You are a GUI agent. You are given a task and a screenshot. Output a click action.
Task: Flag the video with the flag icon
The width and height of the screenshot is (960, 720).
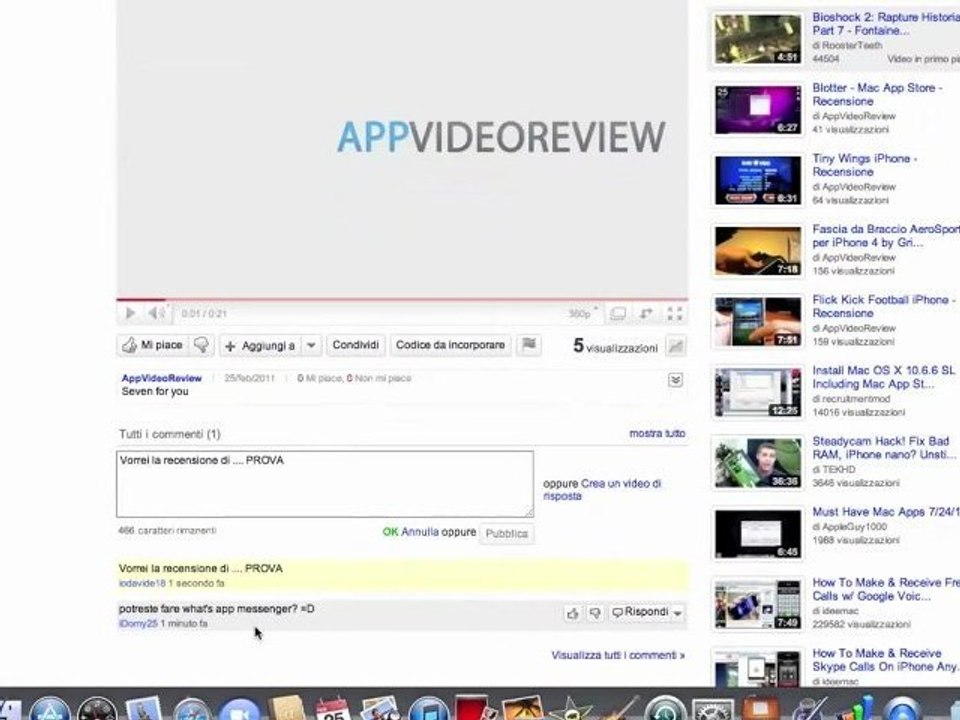[x=529, y=345]
